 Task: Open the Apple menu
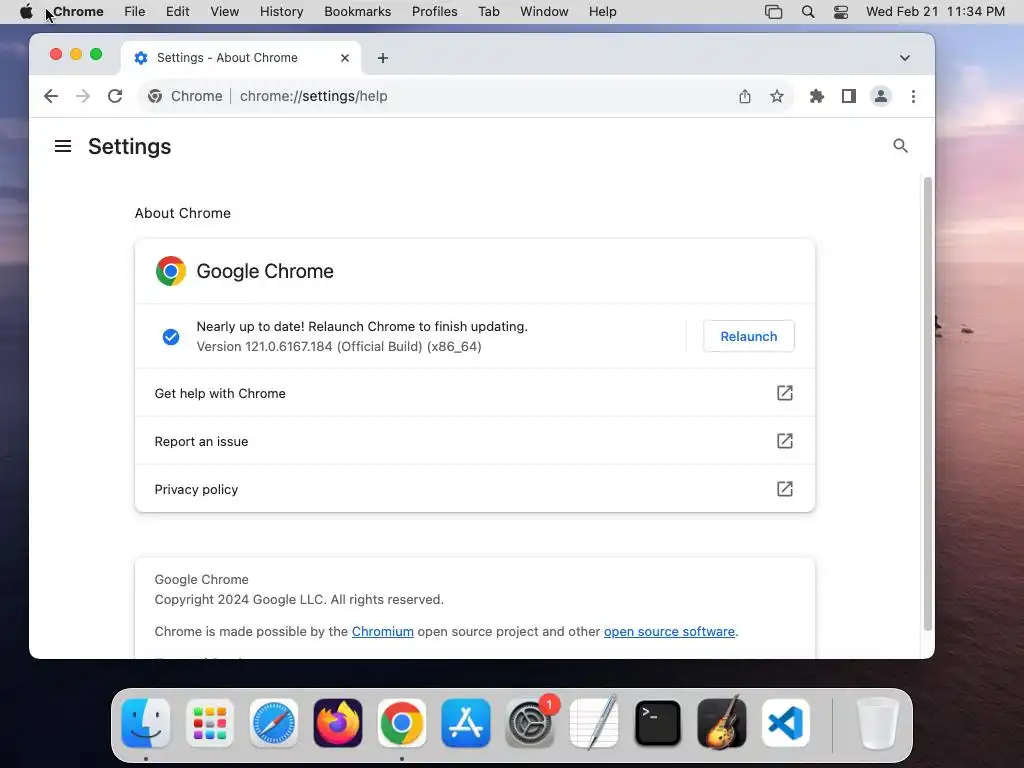tap(26, 12)
